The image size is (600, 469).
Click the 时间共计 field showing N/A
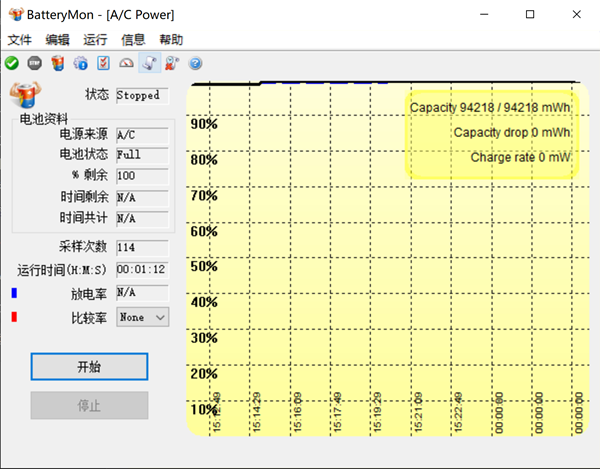point(142,219)
